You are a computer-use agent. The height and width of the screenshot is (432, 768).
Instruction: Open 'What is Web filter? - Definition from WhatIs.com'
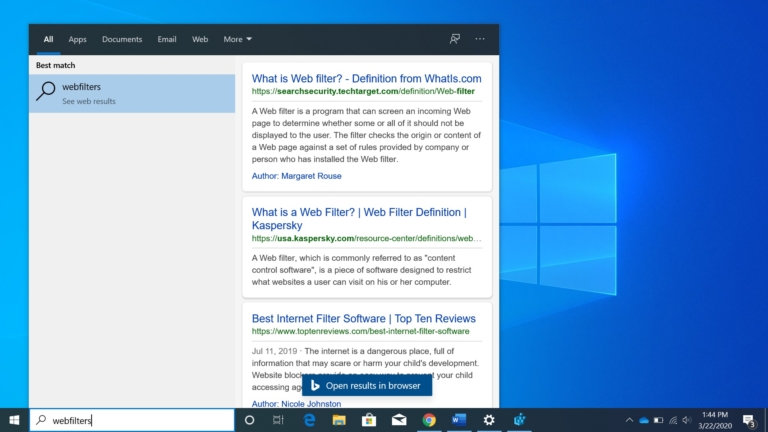(x=366, y=78)
